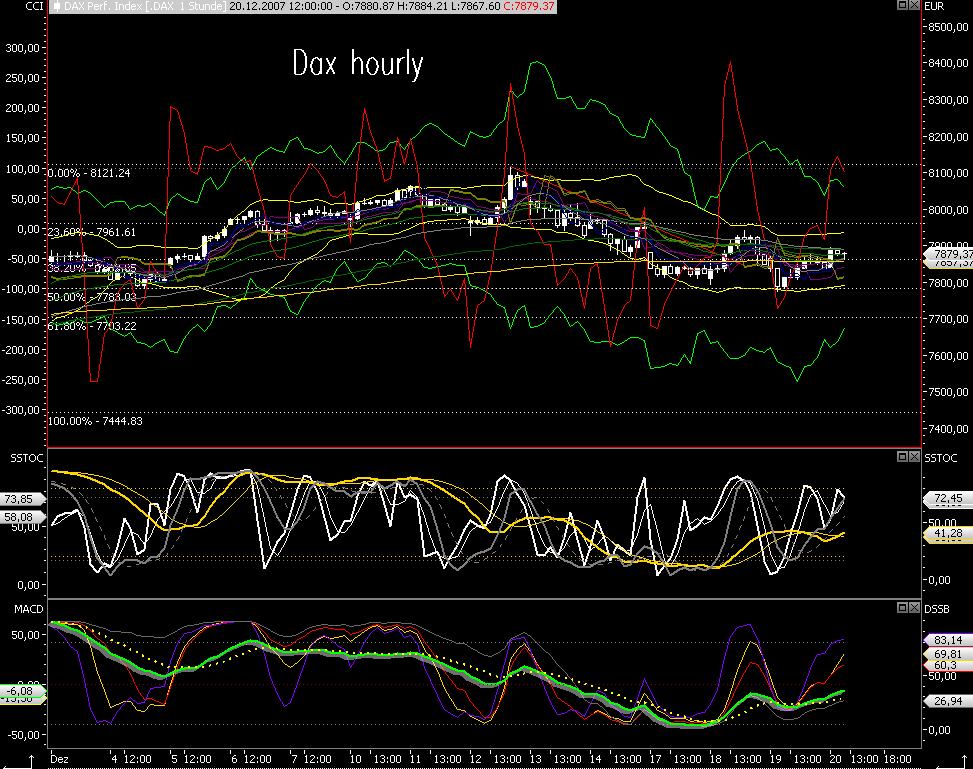Click the '7400,00' price axis label

948,428
